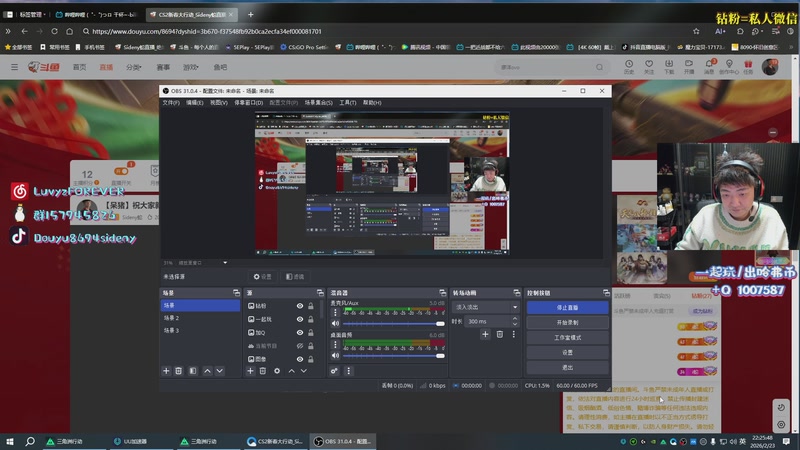The height and width of the screenshot is (450, 800).
Task: Show the hidden 当前节目 source
Action: (300, 346)
